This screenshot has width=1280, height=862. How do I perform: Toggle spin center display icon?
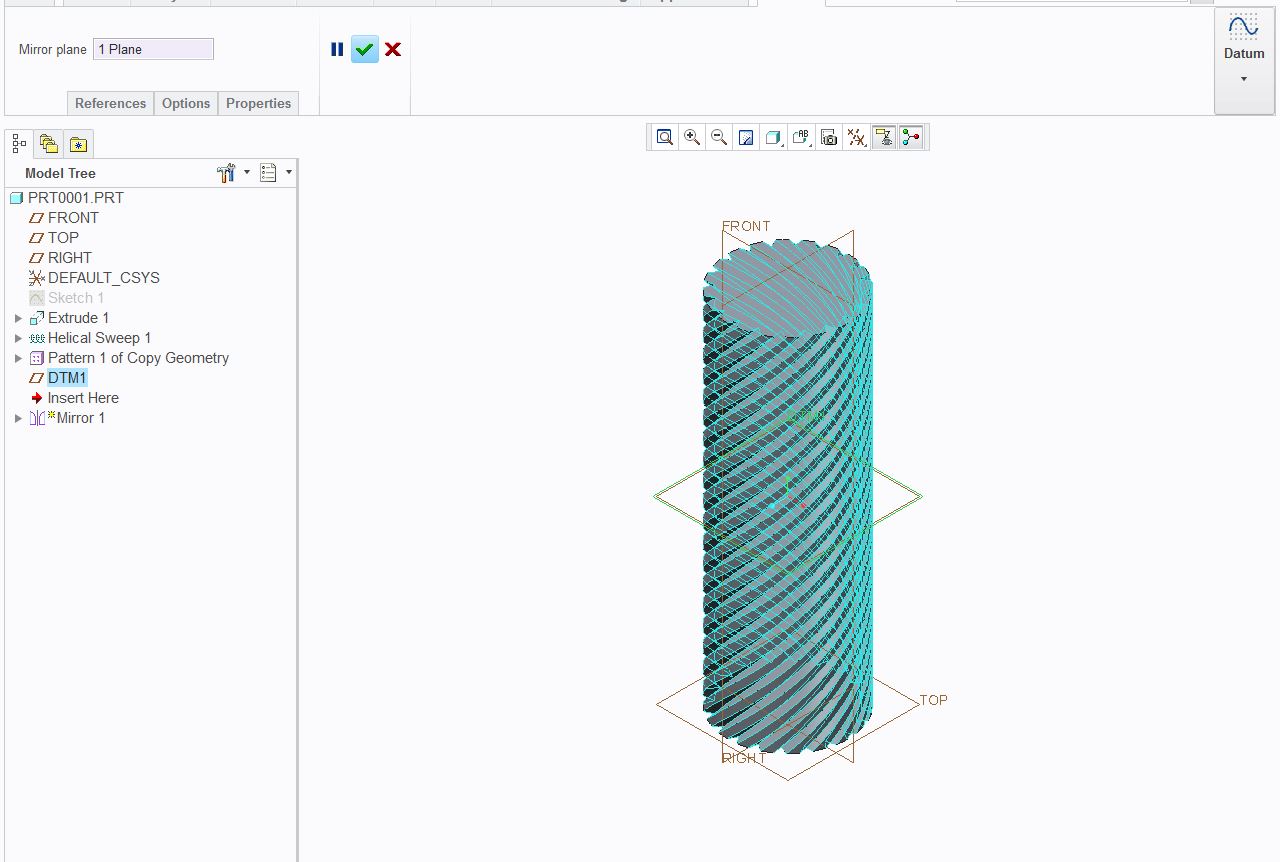pyautogui.click(x=911, y=138)
